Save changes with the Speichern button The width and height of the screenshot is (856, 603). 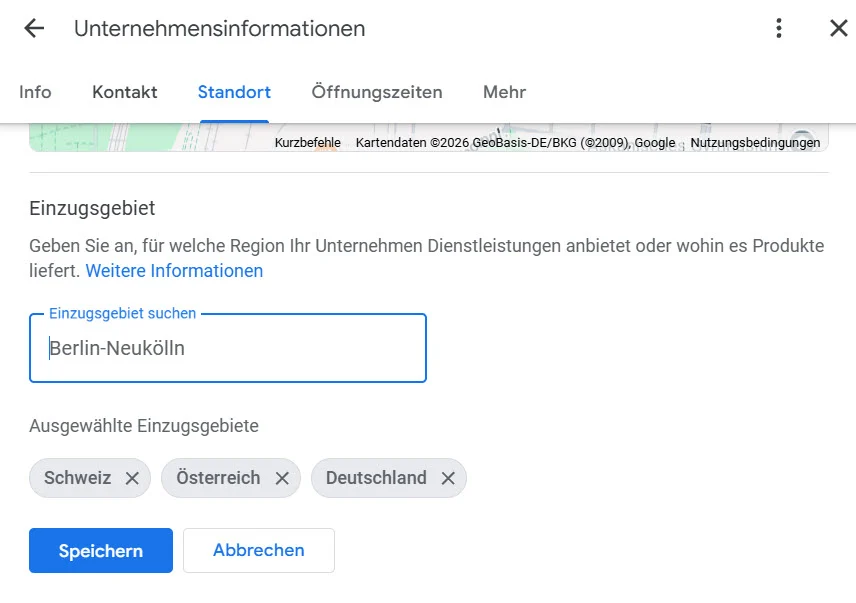tap(100, 550)
